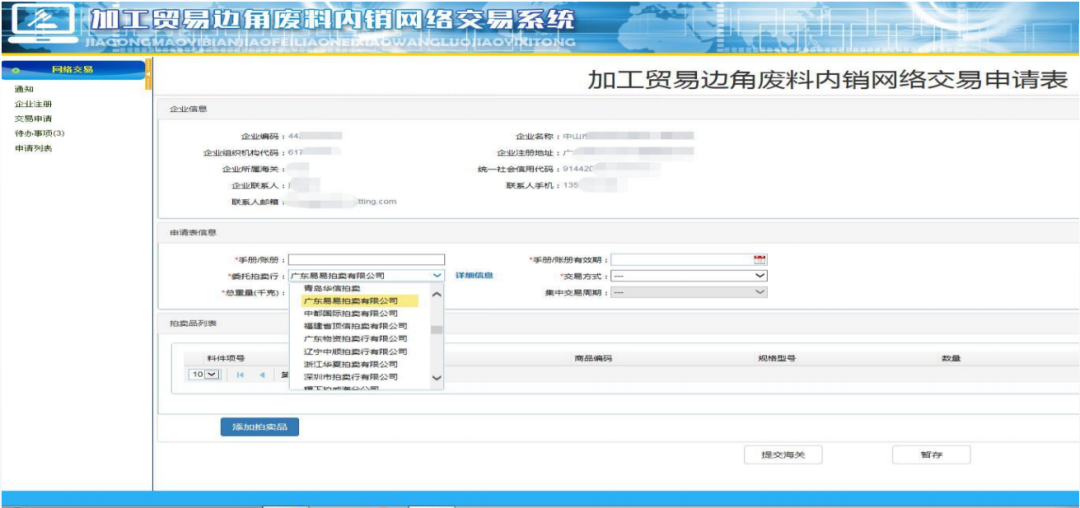Open the calendar icon for 手册/账册有效期
This screenshot has height=508, width=1080.
tap(760, 259)
